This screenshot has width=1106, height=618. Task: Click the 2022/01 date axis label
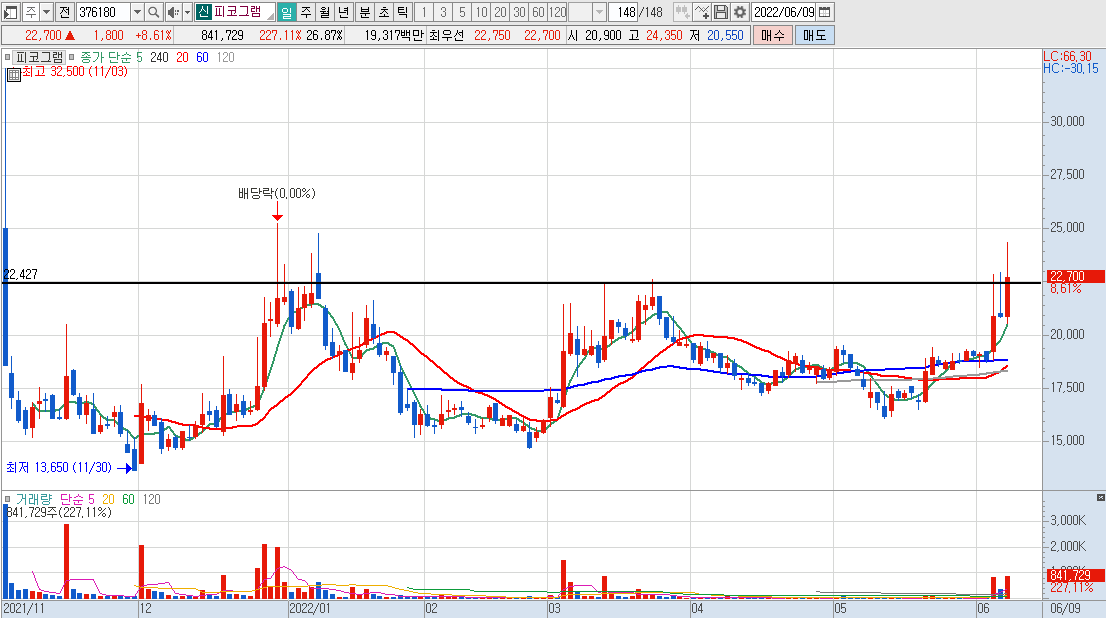[x=310, y=608]
